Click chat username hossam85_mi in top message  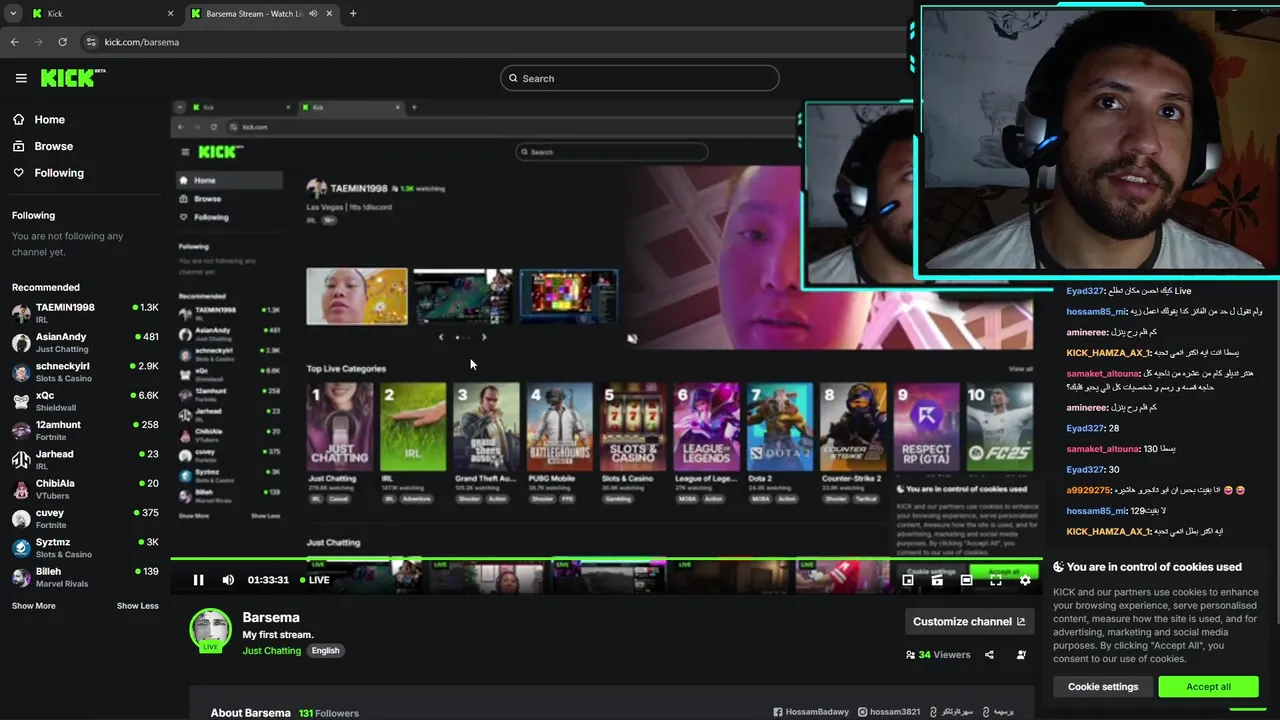pyautogui.click(x=1096, y=311)
